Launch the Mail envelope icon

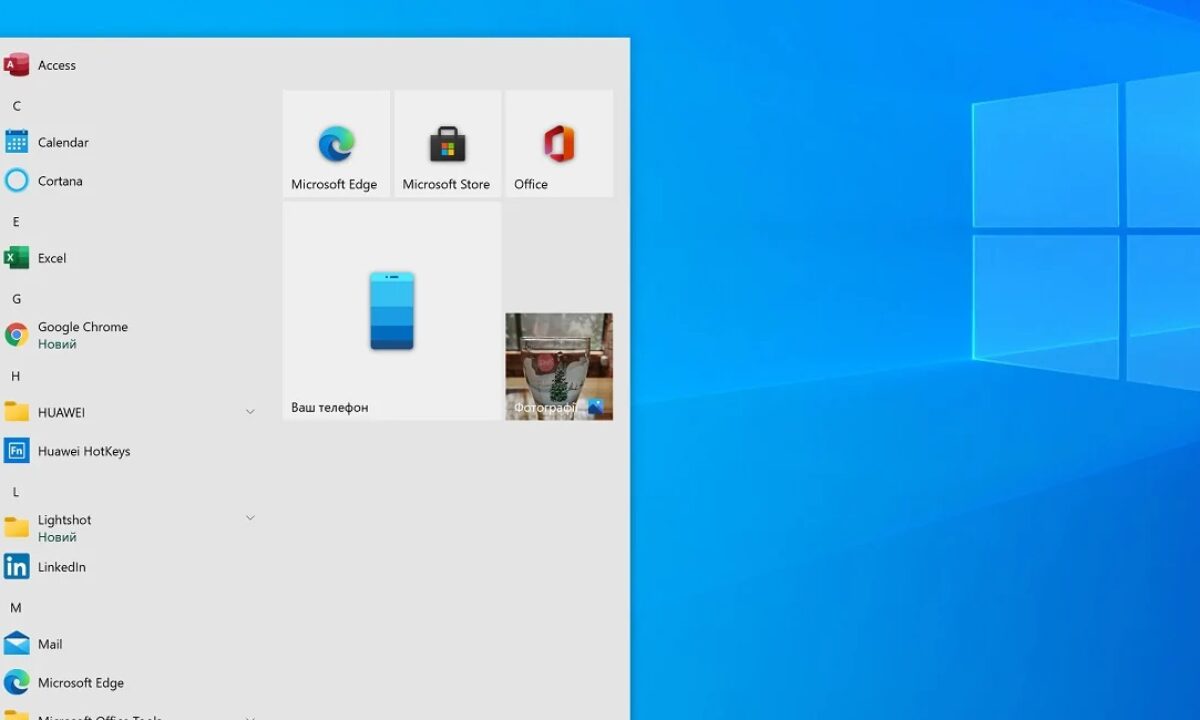point(16,644)
